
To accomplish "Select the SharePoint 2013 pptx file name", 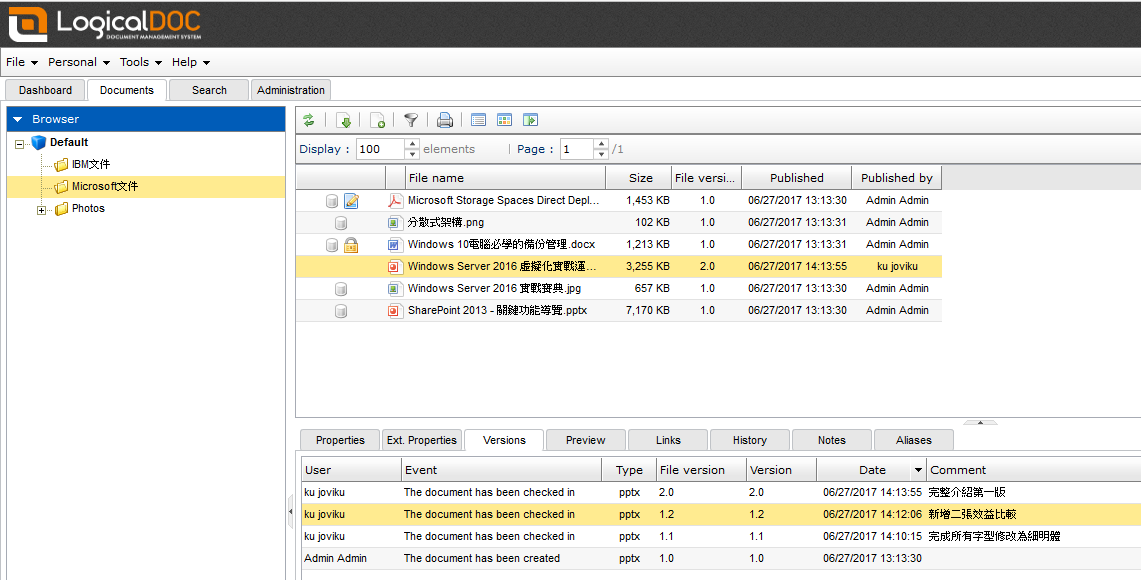I will (498, 311).
